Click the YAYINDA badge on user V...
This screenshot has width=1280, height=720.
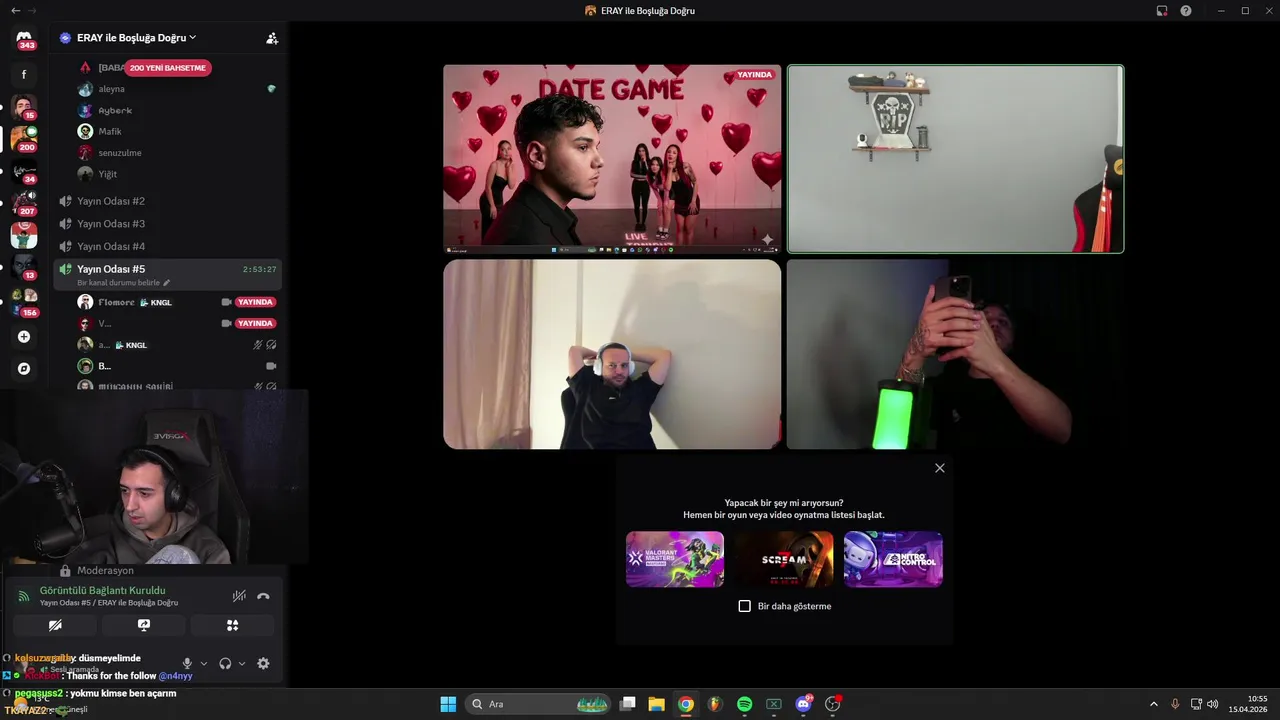coord(255,323)
